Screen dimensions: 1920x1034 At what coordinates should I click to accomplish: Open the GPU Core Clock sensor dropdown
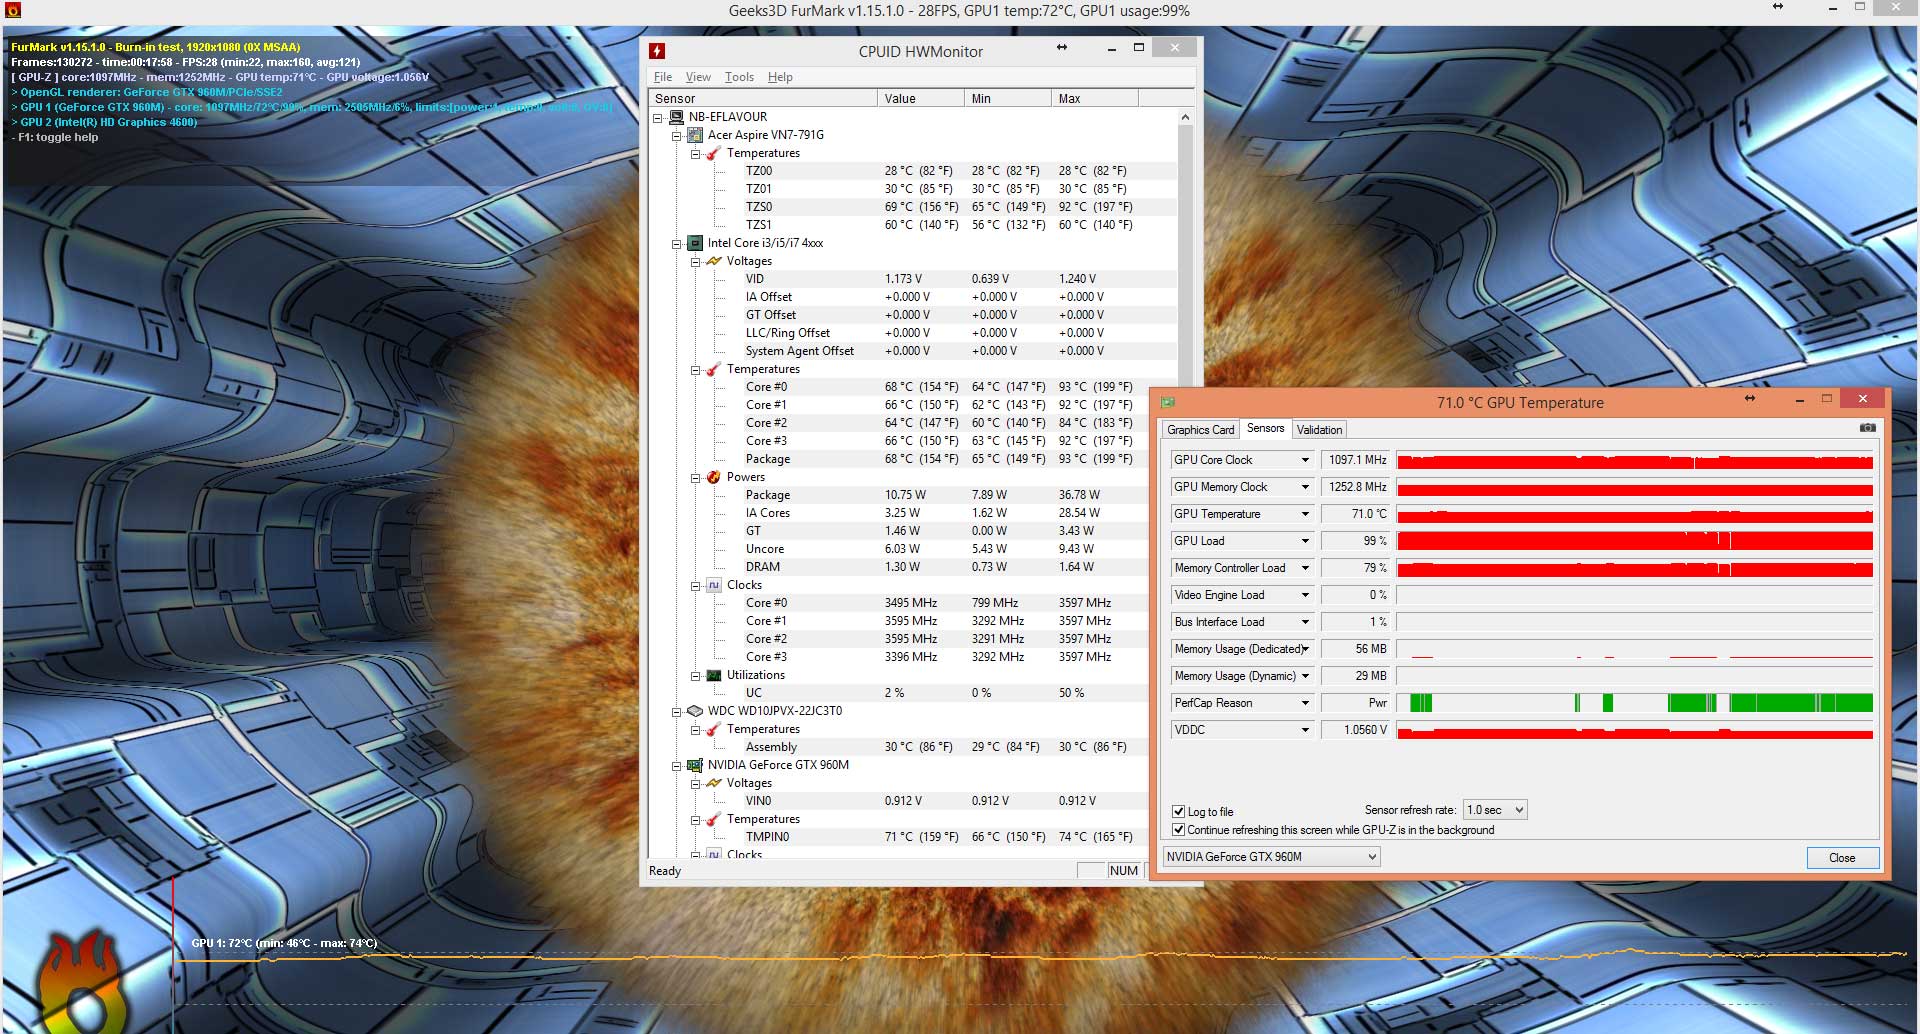tap(1305, 460)
